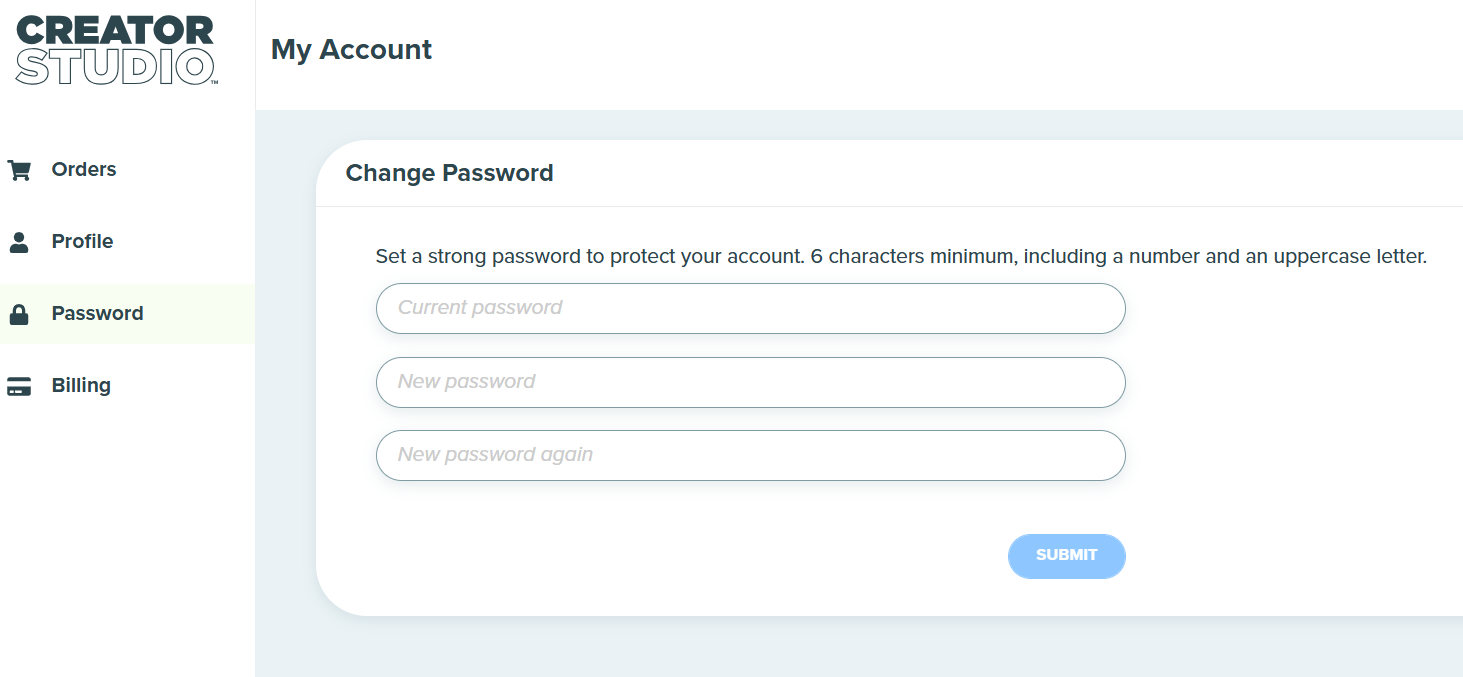Click the Orders shopping cart icon

[19, 170]
